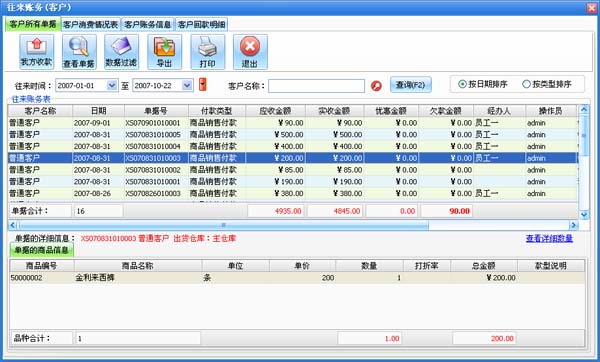This screenshot has width=600, height=362.
Task: Select row with 单据号 XS070831010001
Action: coord(293,182)
